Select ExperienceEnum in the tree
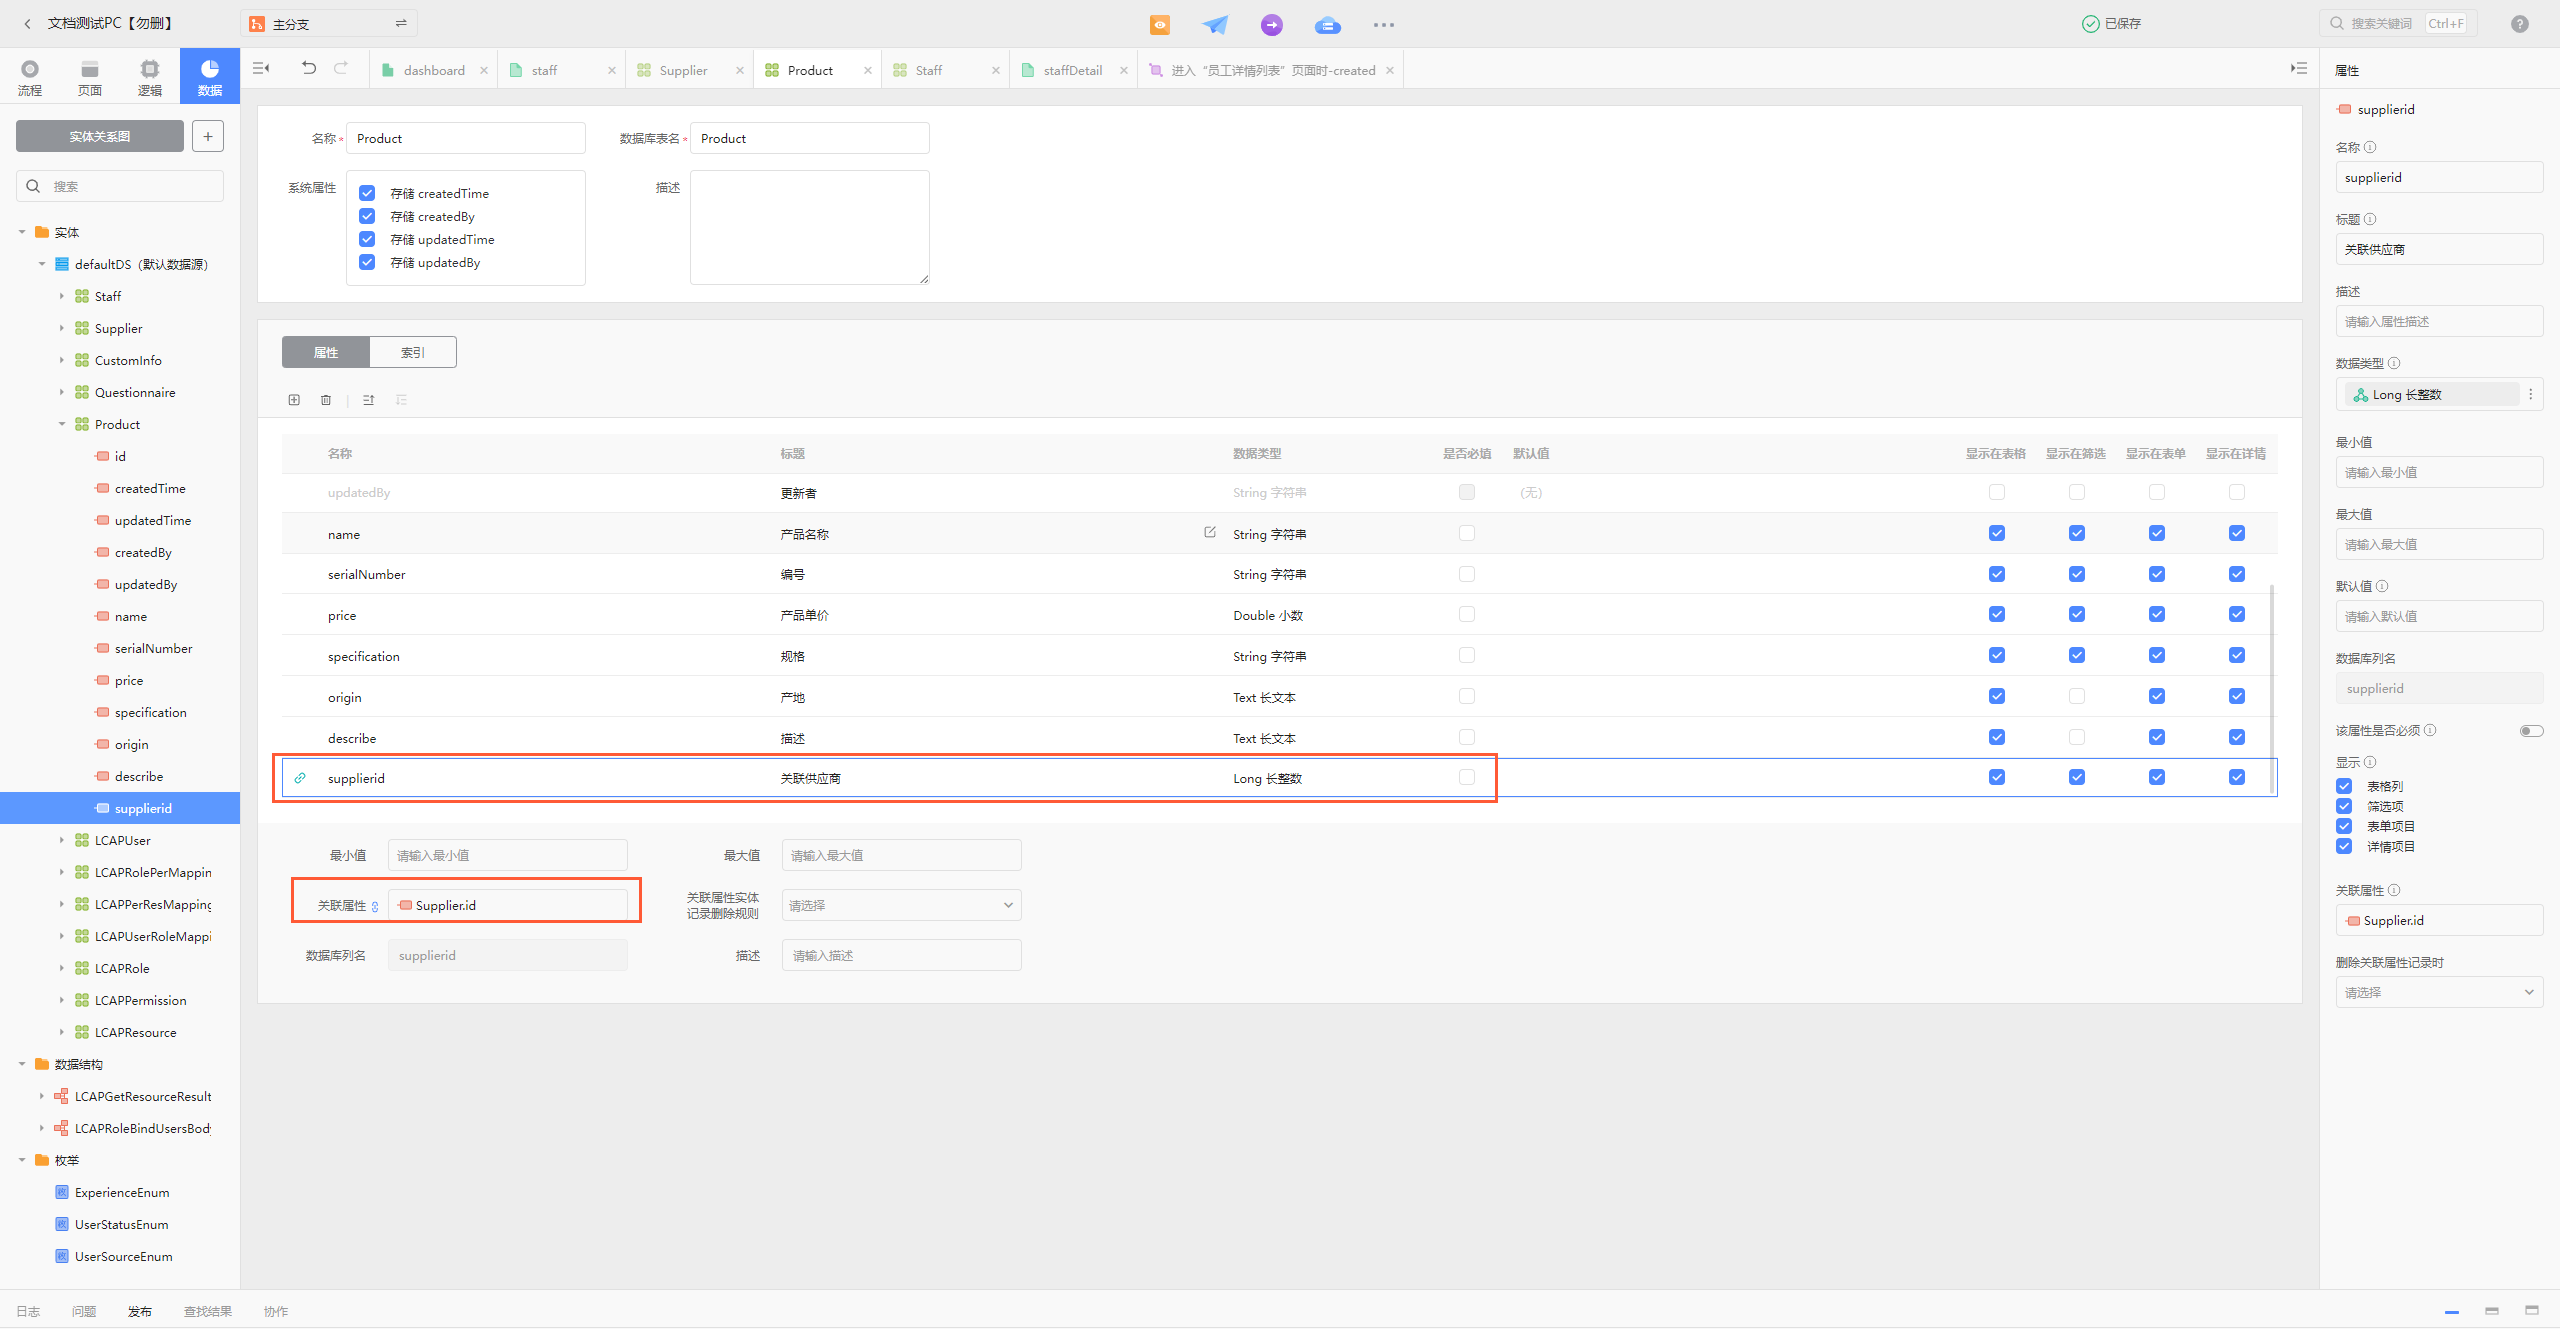Screen dimensions: 2560x1329 (x=122, y=1192)
